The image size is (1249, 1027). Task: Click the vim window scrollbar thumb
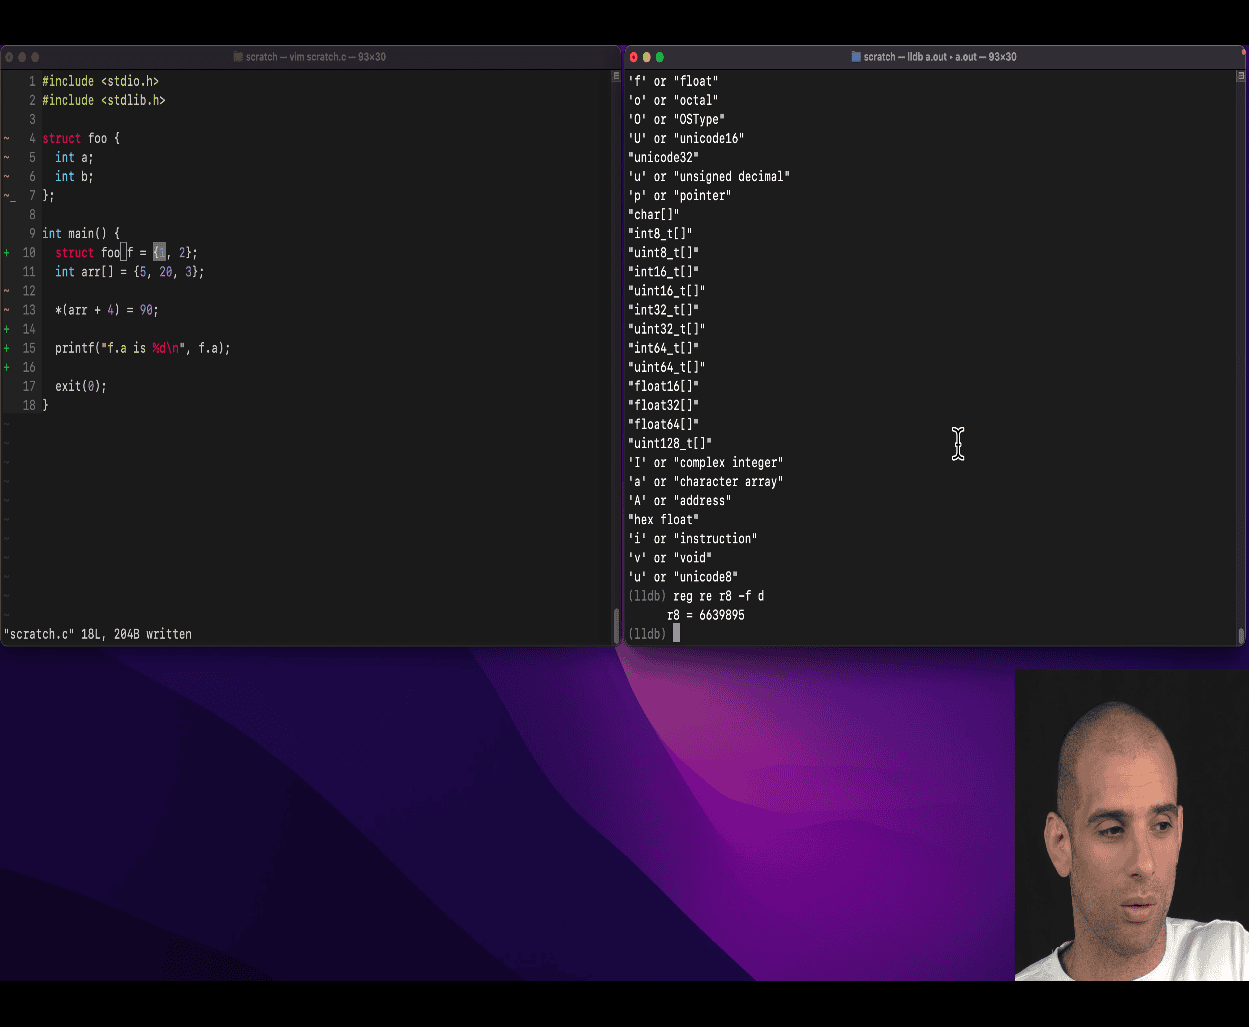[616, 625]
